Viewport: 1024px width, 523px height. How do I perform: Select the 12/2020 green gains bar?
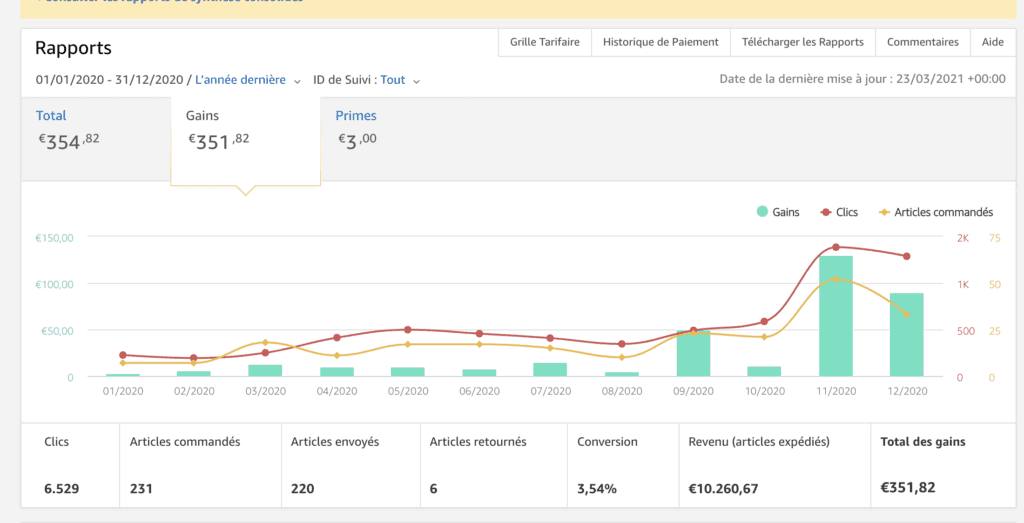point(906,335)
